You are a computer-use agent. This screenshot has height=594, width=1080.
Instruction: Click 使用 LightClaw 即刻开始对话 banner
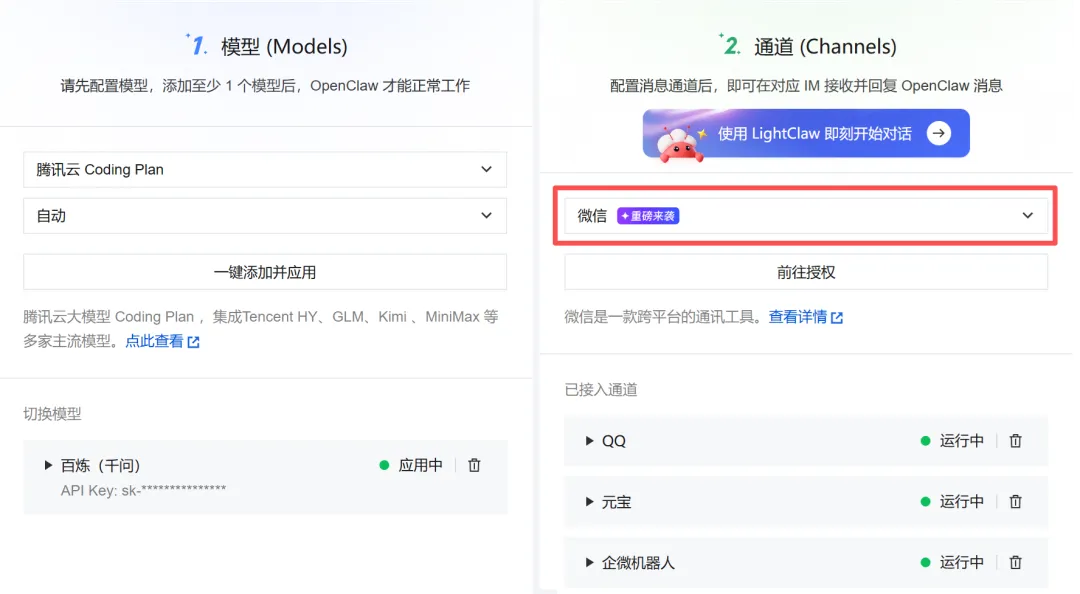coord(806,133)
